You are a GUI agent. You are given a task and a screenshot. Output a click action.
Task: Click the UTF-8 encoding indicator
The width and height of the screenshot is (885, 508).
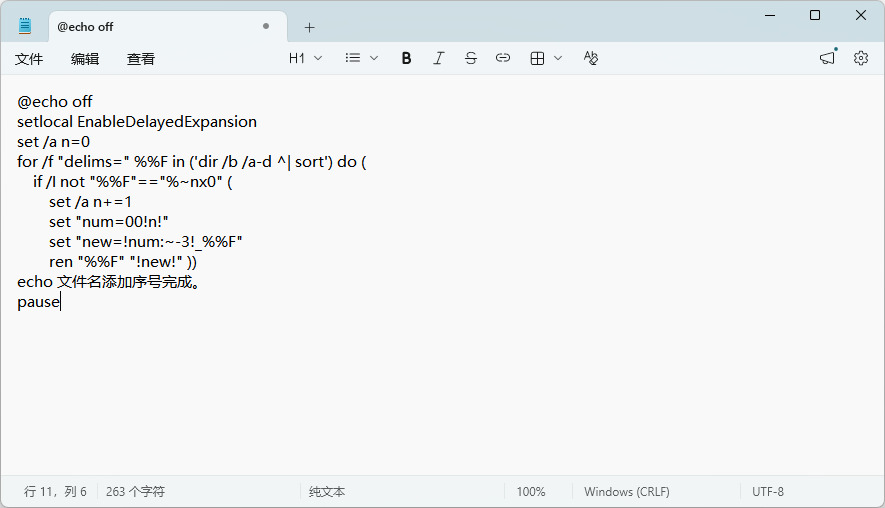[x=768, y=492]
